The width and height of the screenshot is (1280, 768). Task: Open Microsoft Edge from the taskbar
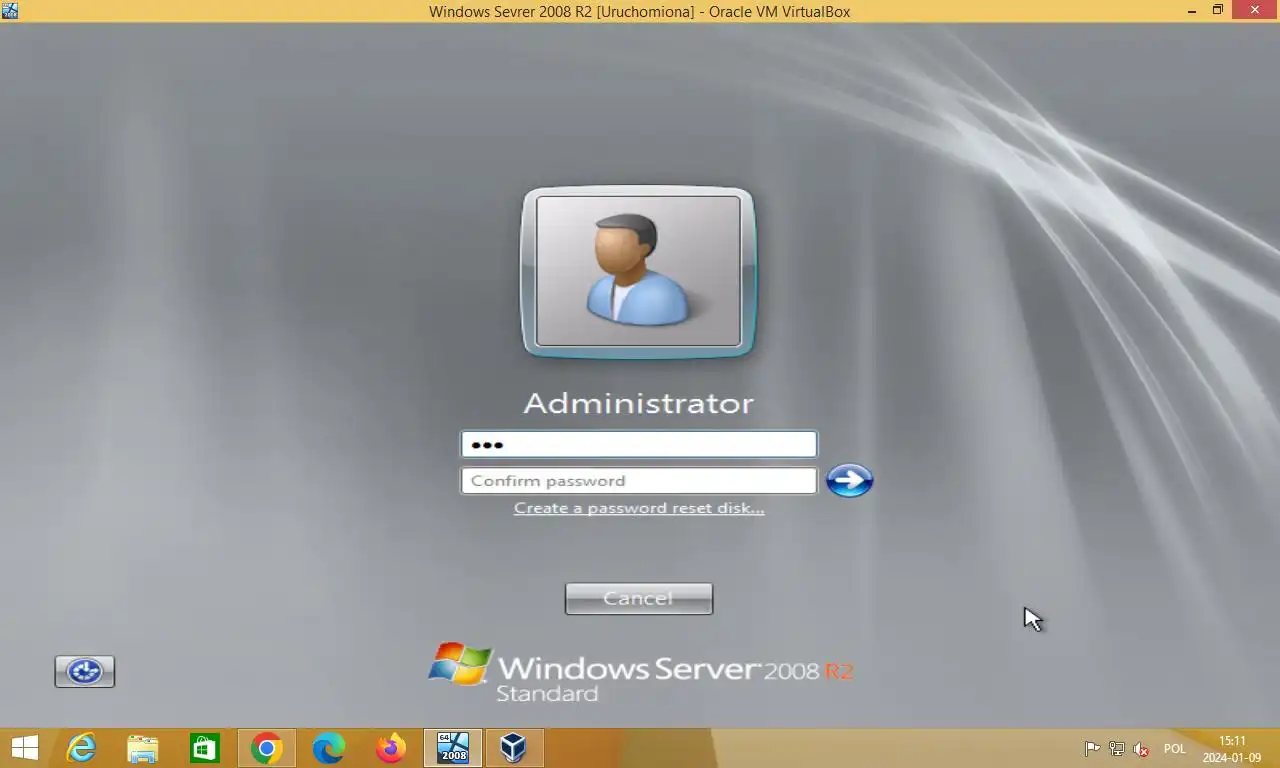tap(329, 748)
